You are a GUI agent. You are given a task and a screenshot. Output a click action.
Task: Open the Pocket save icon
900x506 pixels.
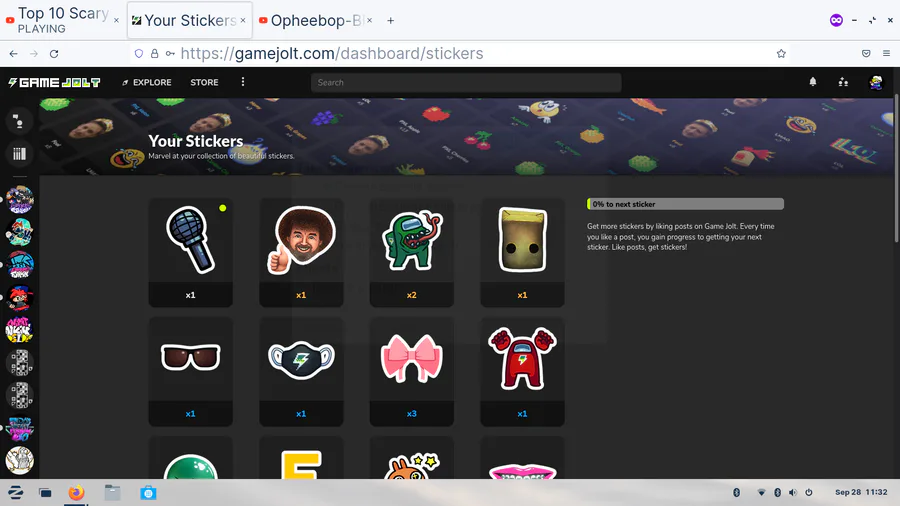tap(866, 53)
